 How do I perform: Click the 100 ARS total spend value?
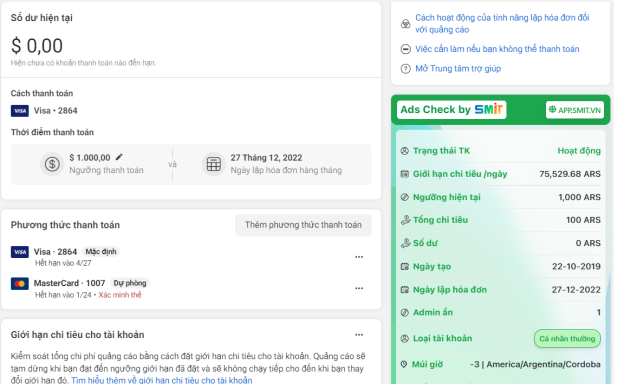[x=583, y=220]
